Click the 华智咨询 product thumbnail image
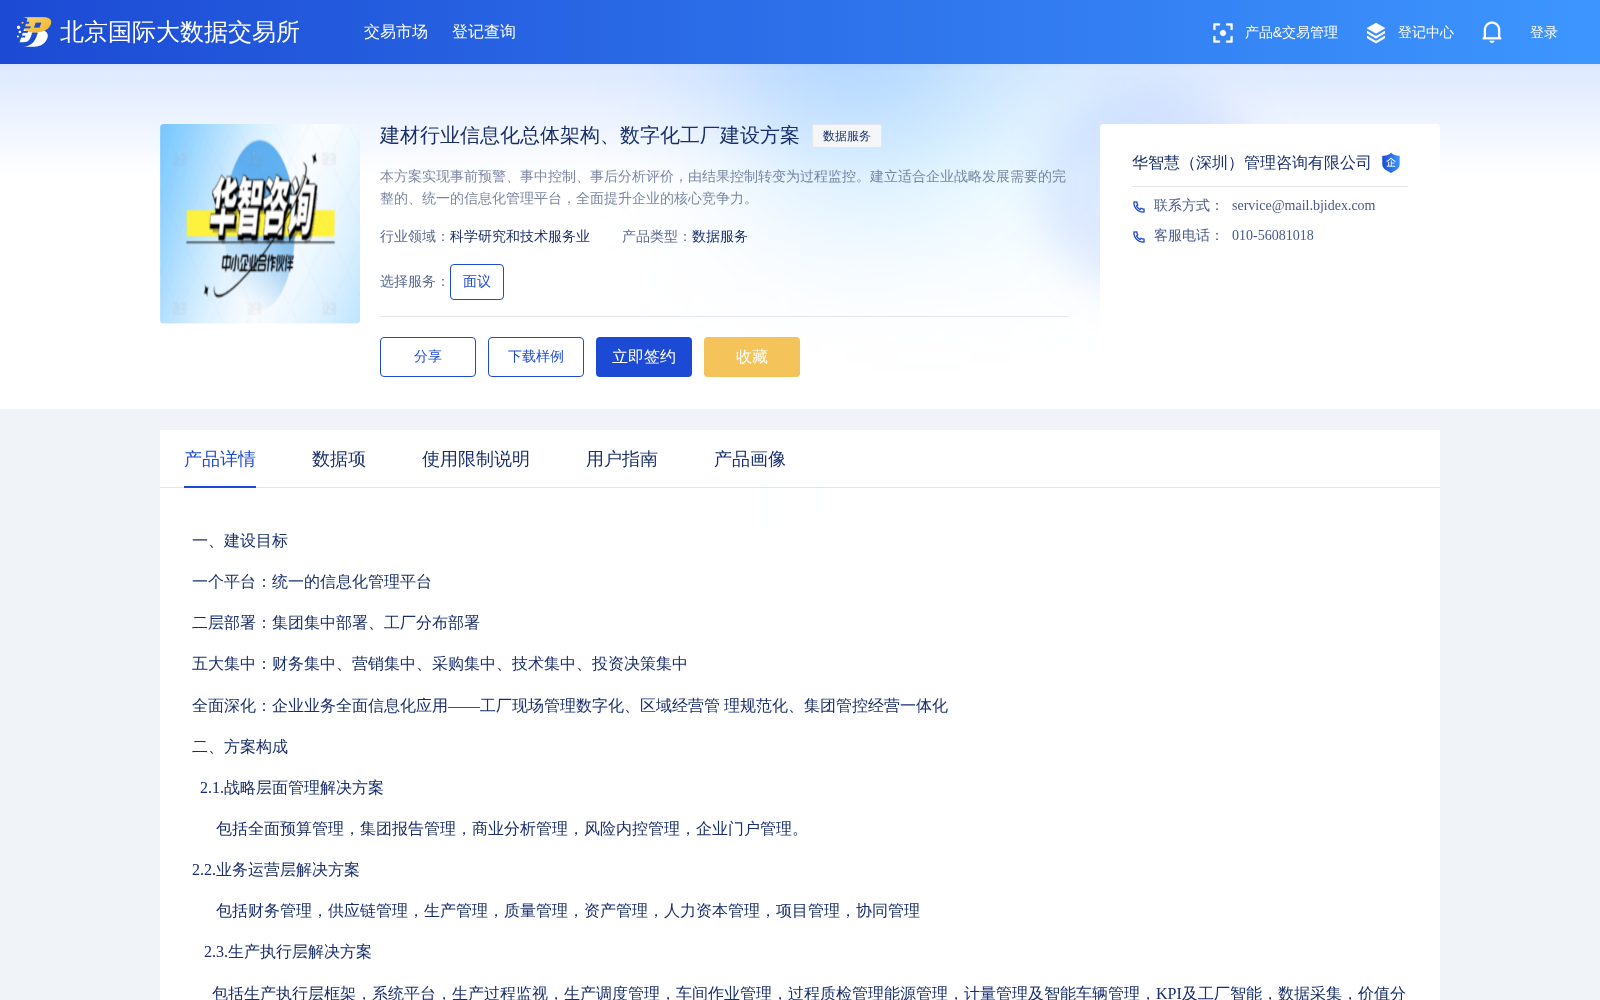This screenshot has height=1000, width=1600. click(260, 224)
